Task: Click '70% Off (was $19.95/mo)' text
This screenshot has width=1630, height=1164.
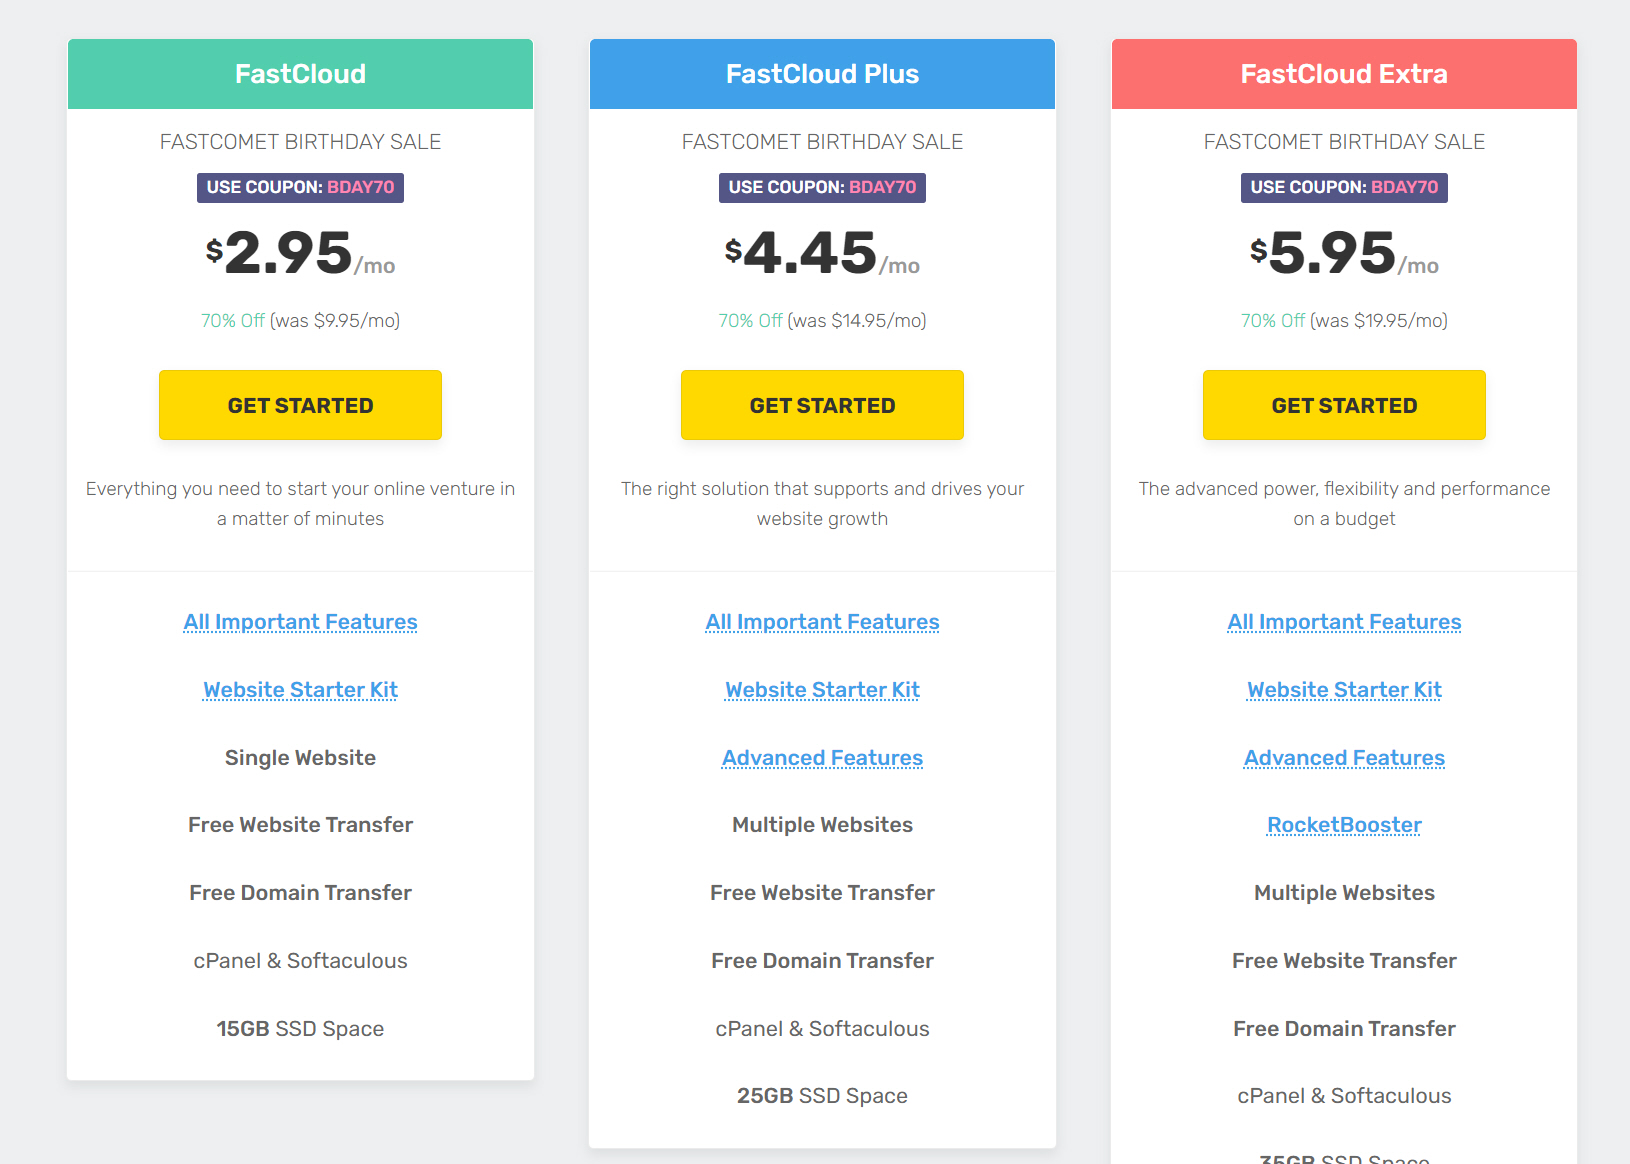Action: coord(1344,321)
